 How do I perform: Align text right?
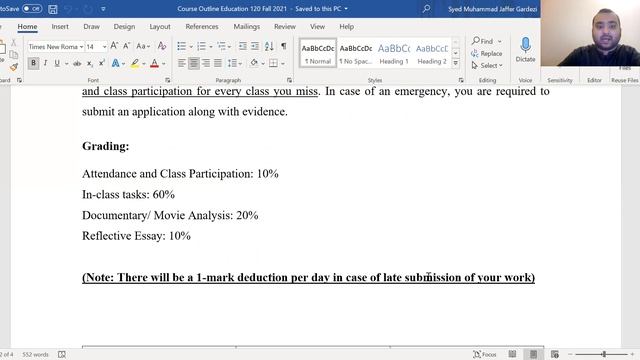[x=206, y=63]
